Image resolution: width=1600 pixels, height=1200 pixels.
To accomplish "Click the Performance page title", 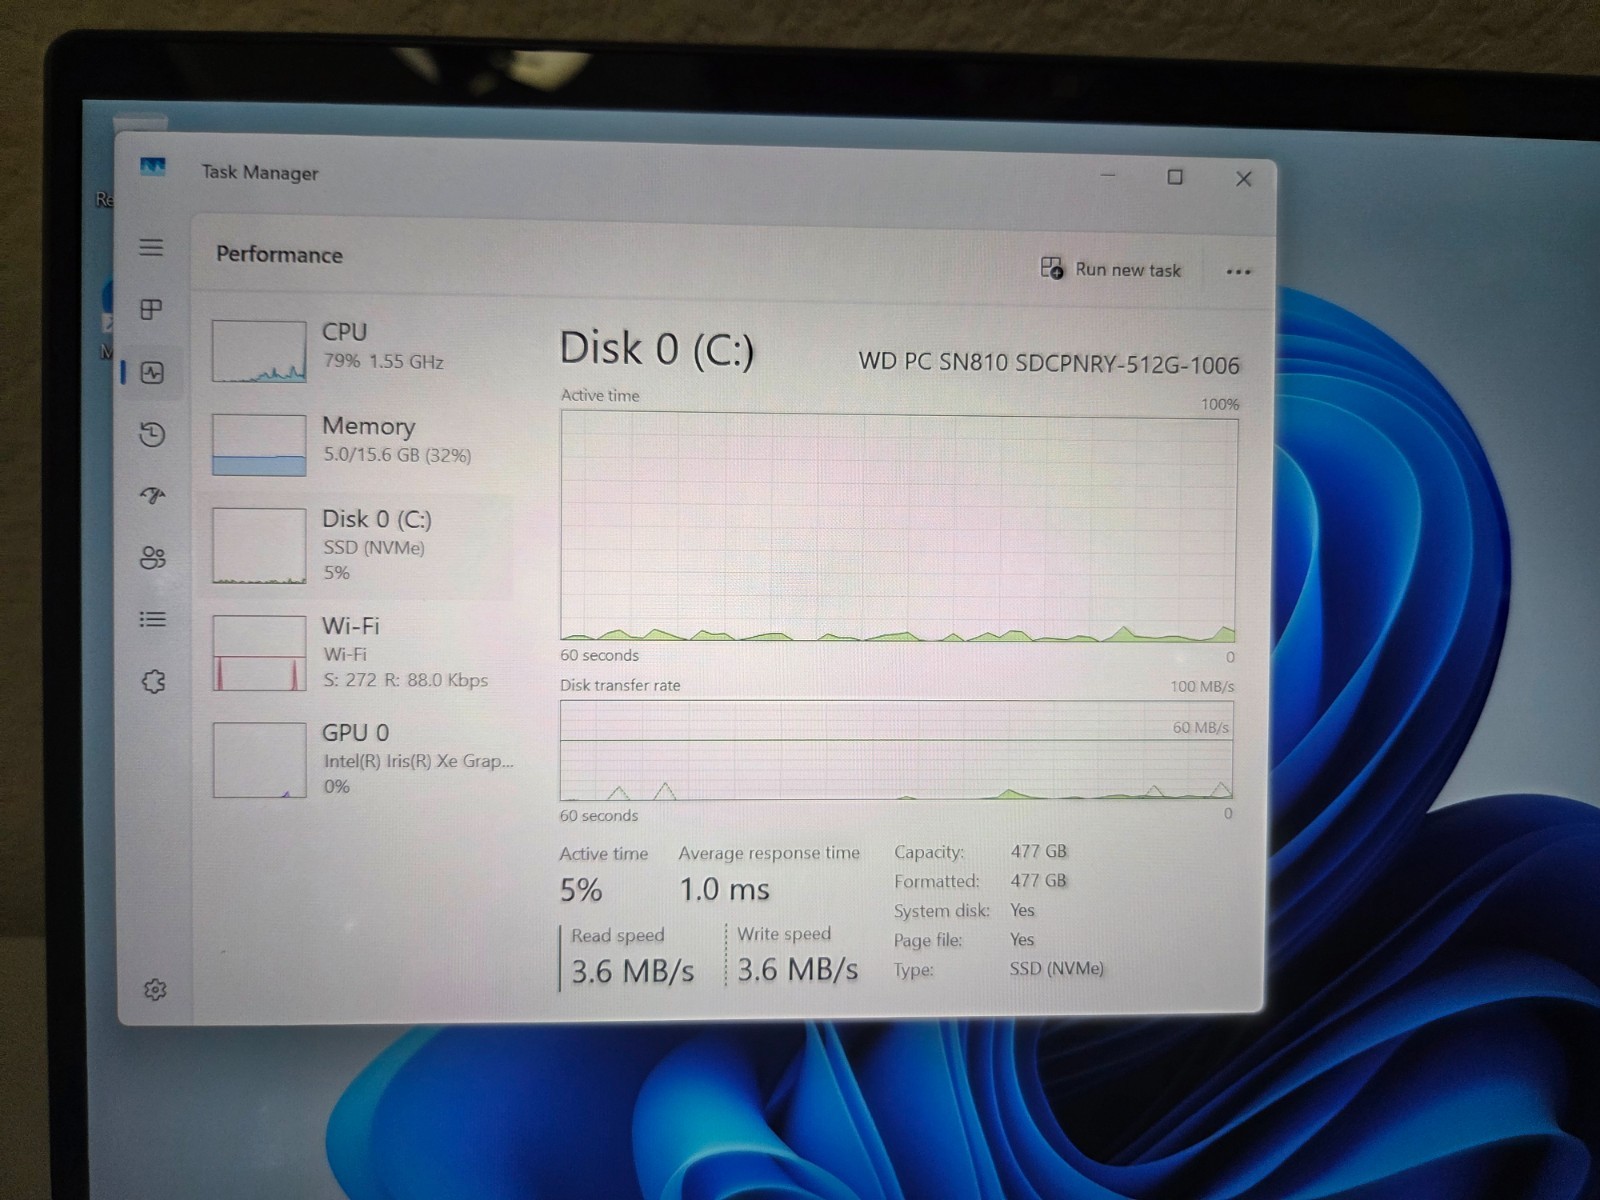I will pyautogui.click(x=279, y=254).
